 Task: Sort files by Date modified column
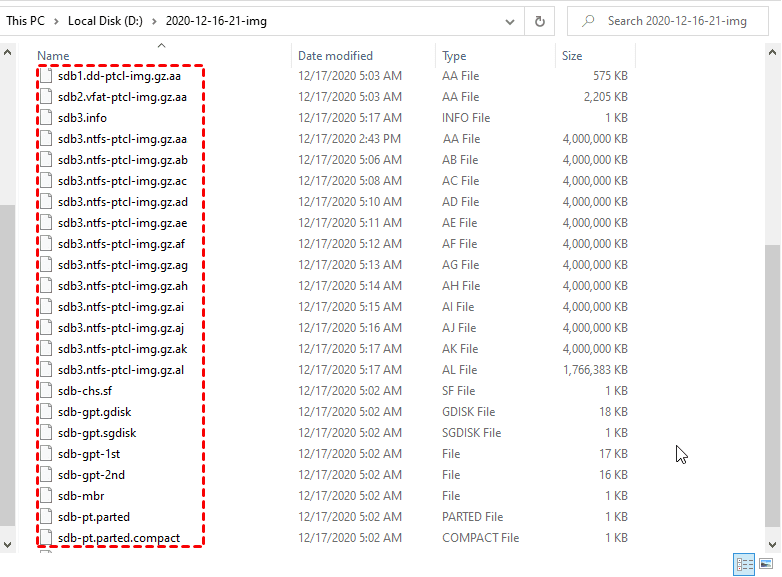coord(335,56)
